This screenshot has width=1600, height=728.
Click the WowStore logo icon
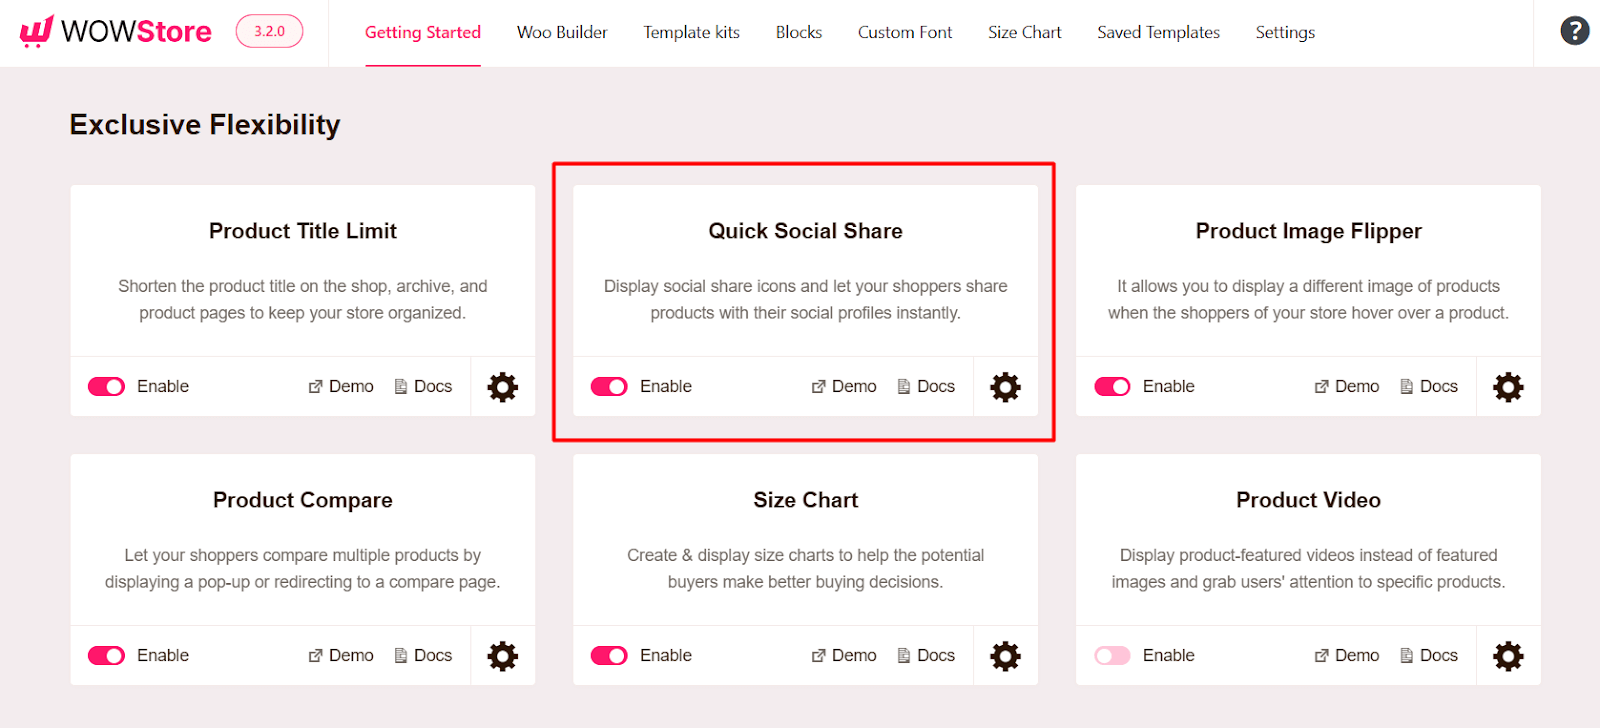click(x=35, y=29)
